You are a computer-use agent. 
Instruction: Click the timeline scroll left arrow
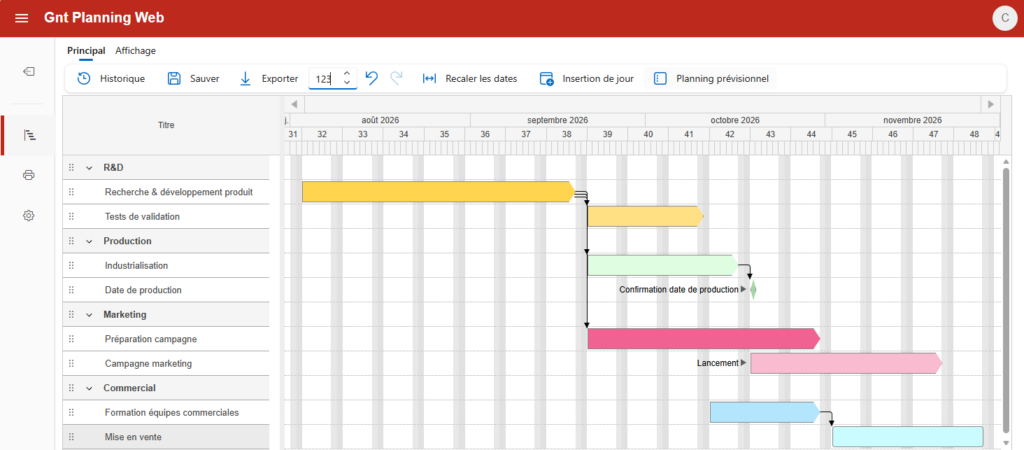coord(294,104)
